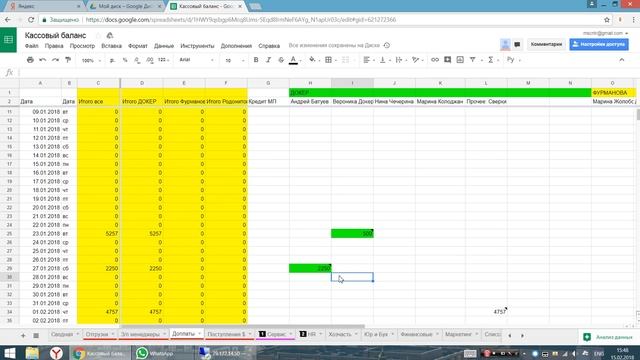Select the green cell with value 2250
640x360 pixels.
click(310, 269)
